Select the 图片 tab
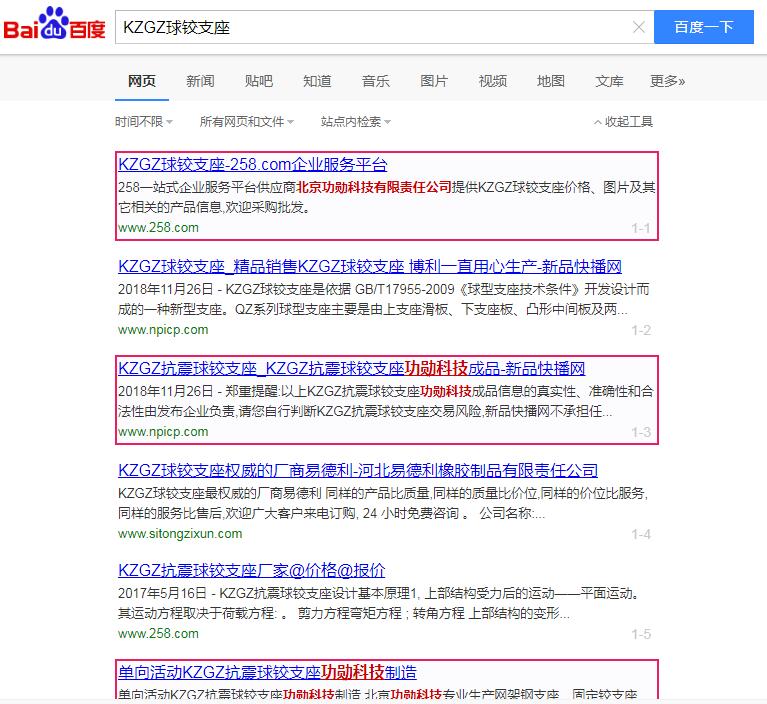767x704 pixels. 434,81
